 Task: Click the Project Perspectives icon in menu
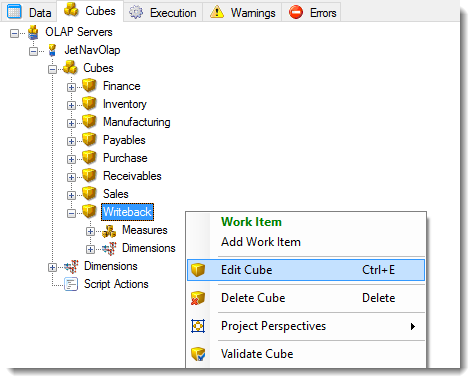(198, 326)
